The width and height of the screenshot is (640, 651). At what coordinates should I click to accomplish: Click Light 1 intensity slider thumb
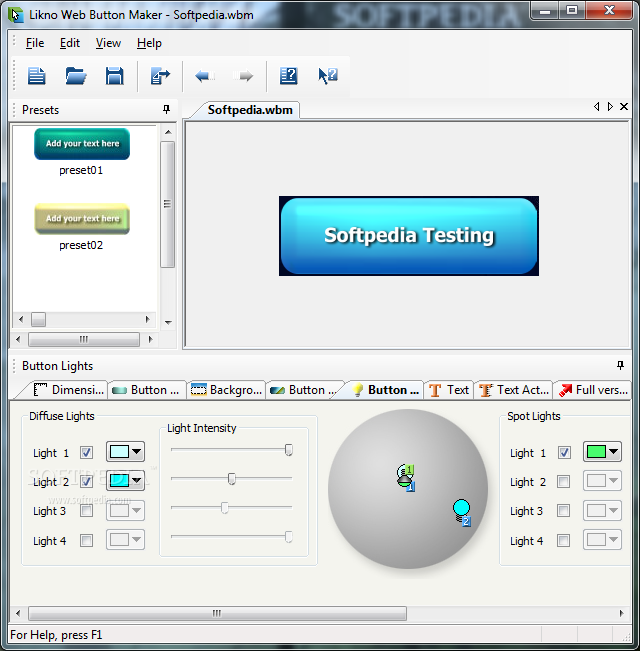coord(289,450)
